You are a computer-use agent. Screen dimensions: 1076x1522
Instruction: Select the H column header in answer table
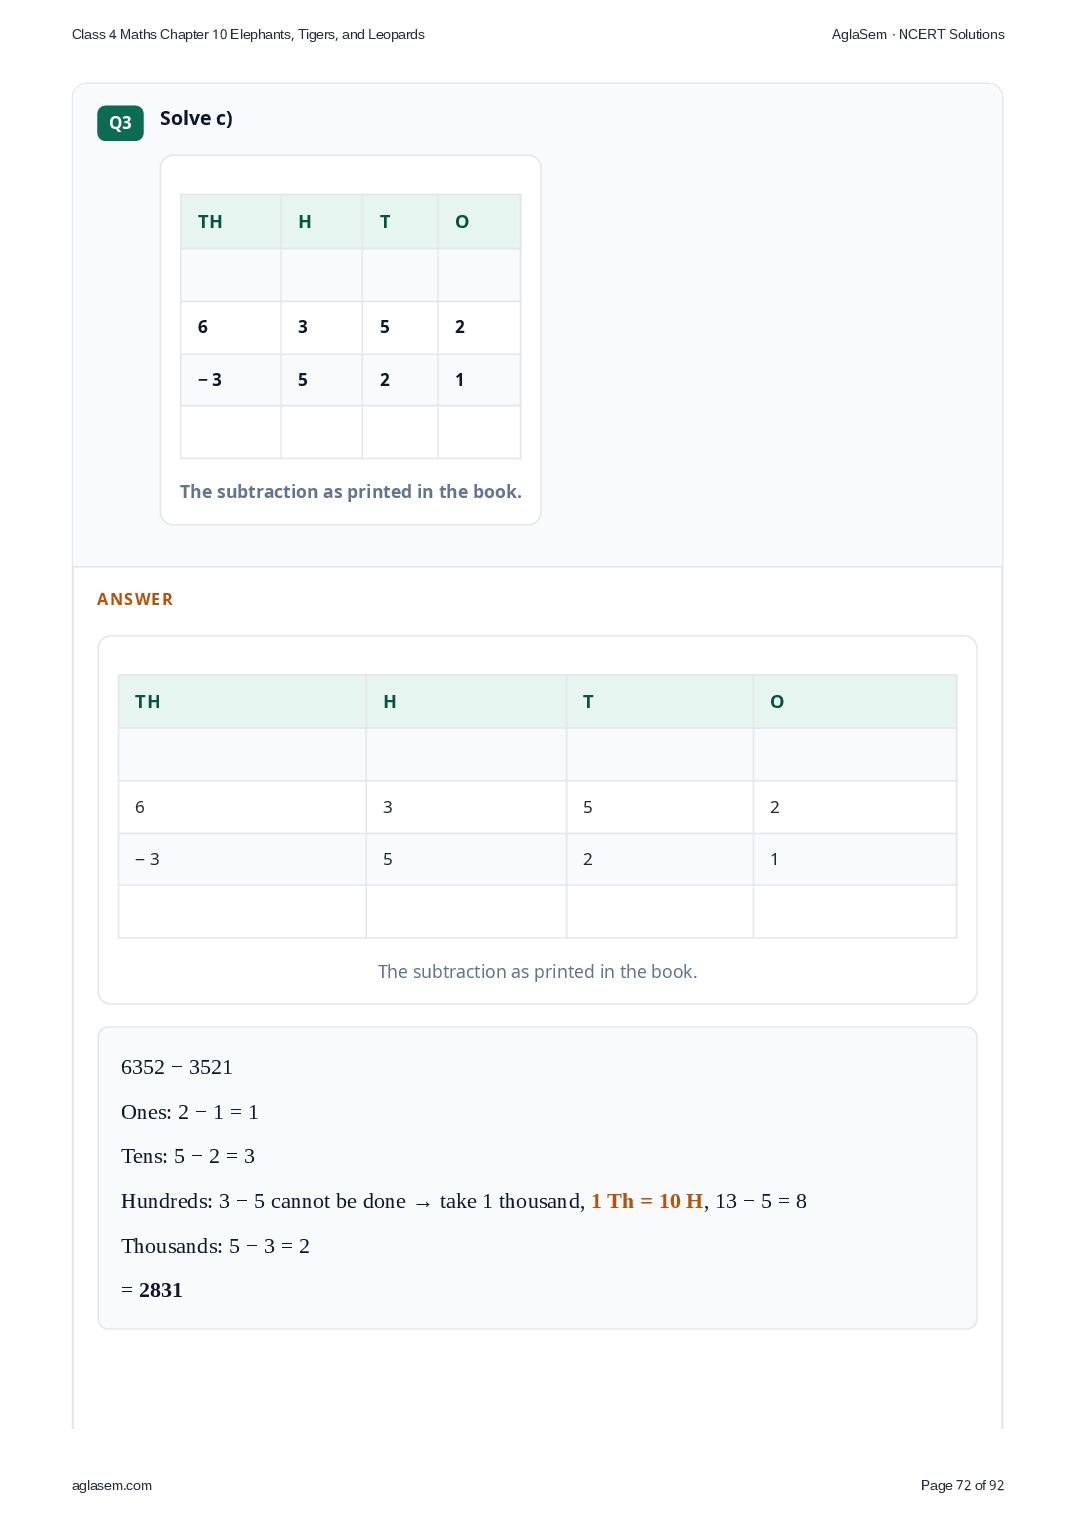[x=466, y=702]
